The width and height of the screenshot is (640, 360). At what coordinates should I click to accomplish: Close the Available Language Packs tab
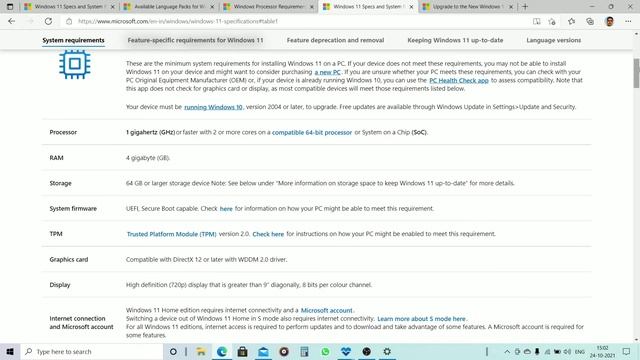pyautogui.click(x=212, y=7)
